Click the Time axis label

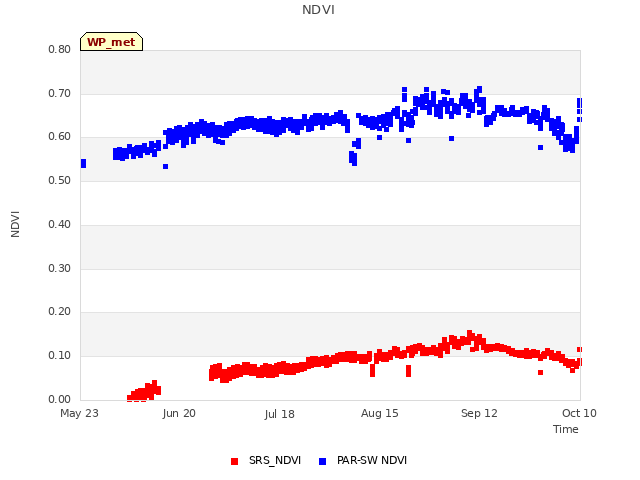coord(566,429)
